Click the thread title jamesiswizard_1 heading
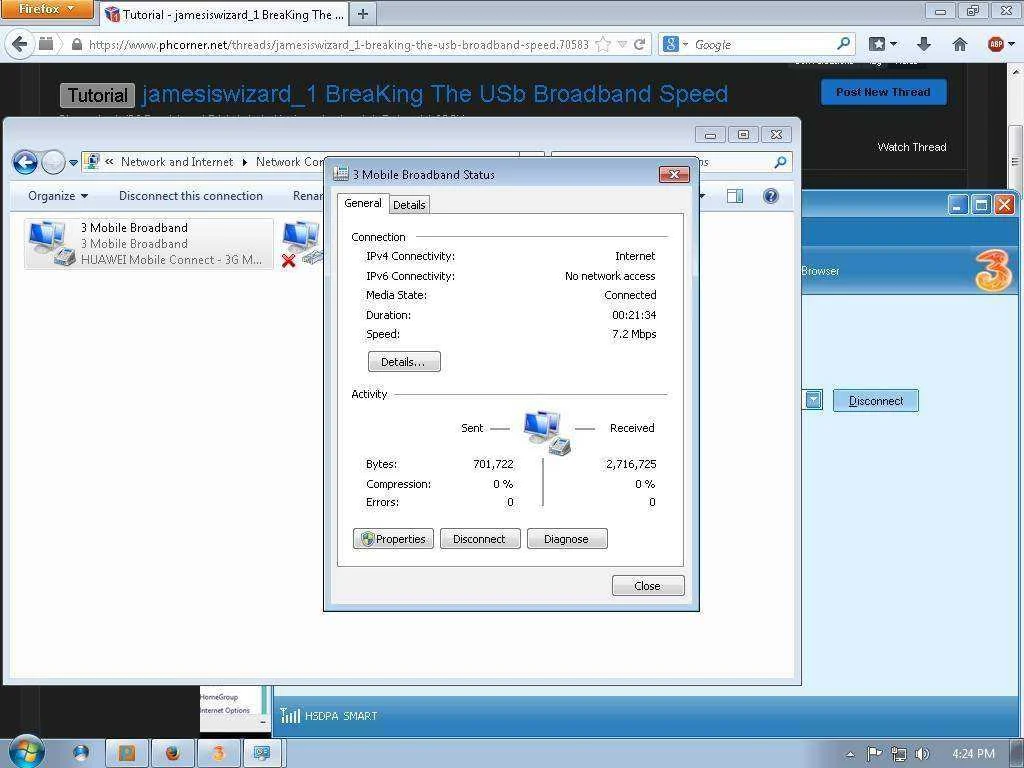Screen dimensions: 1024x768 point(435,94)
